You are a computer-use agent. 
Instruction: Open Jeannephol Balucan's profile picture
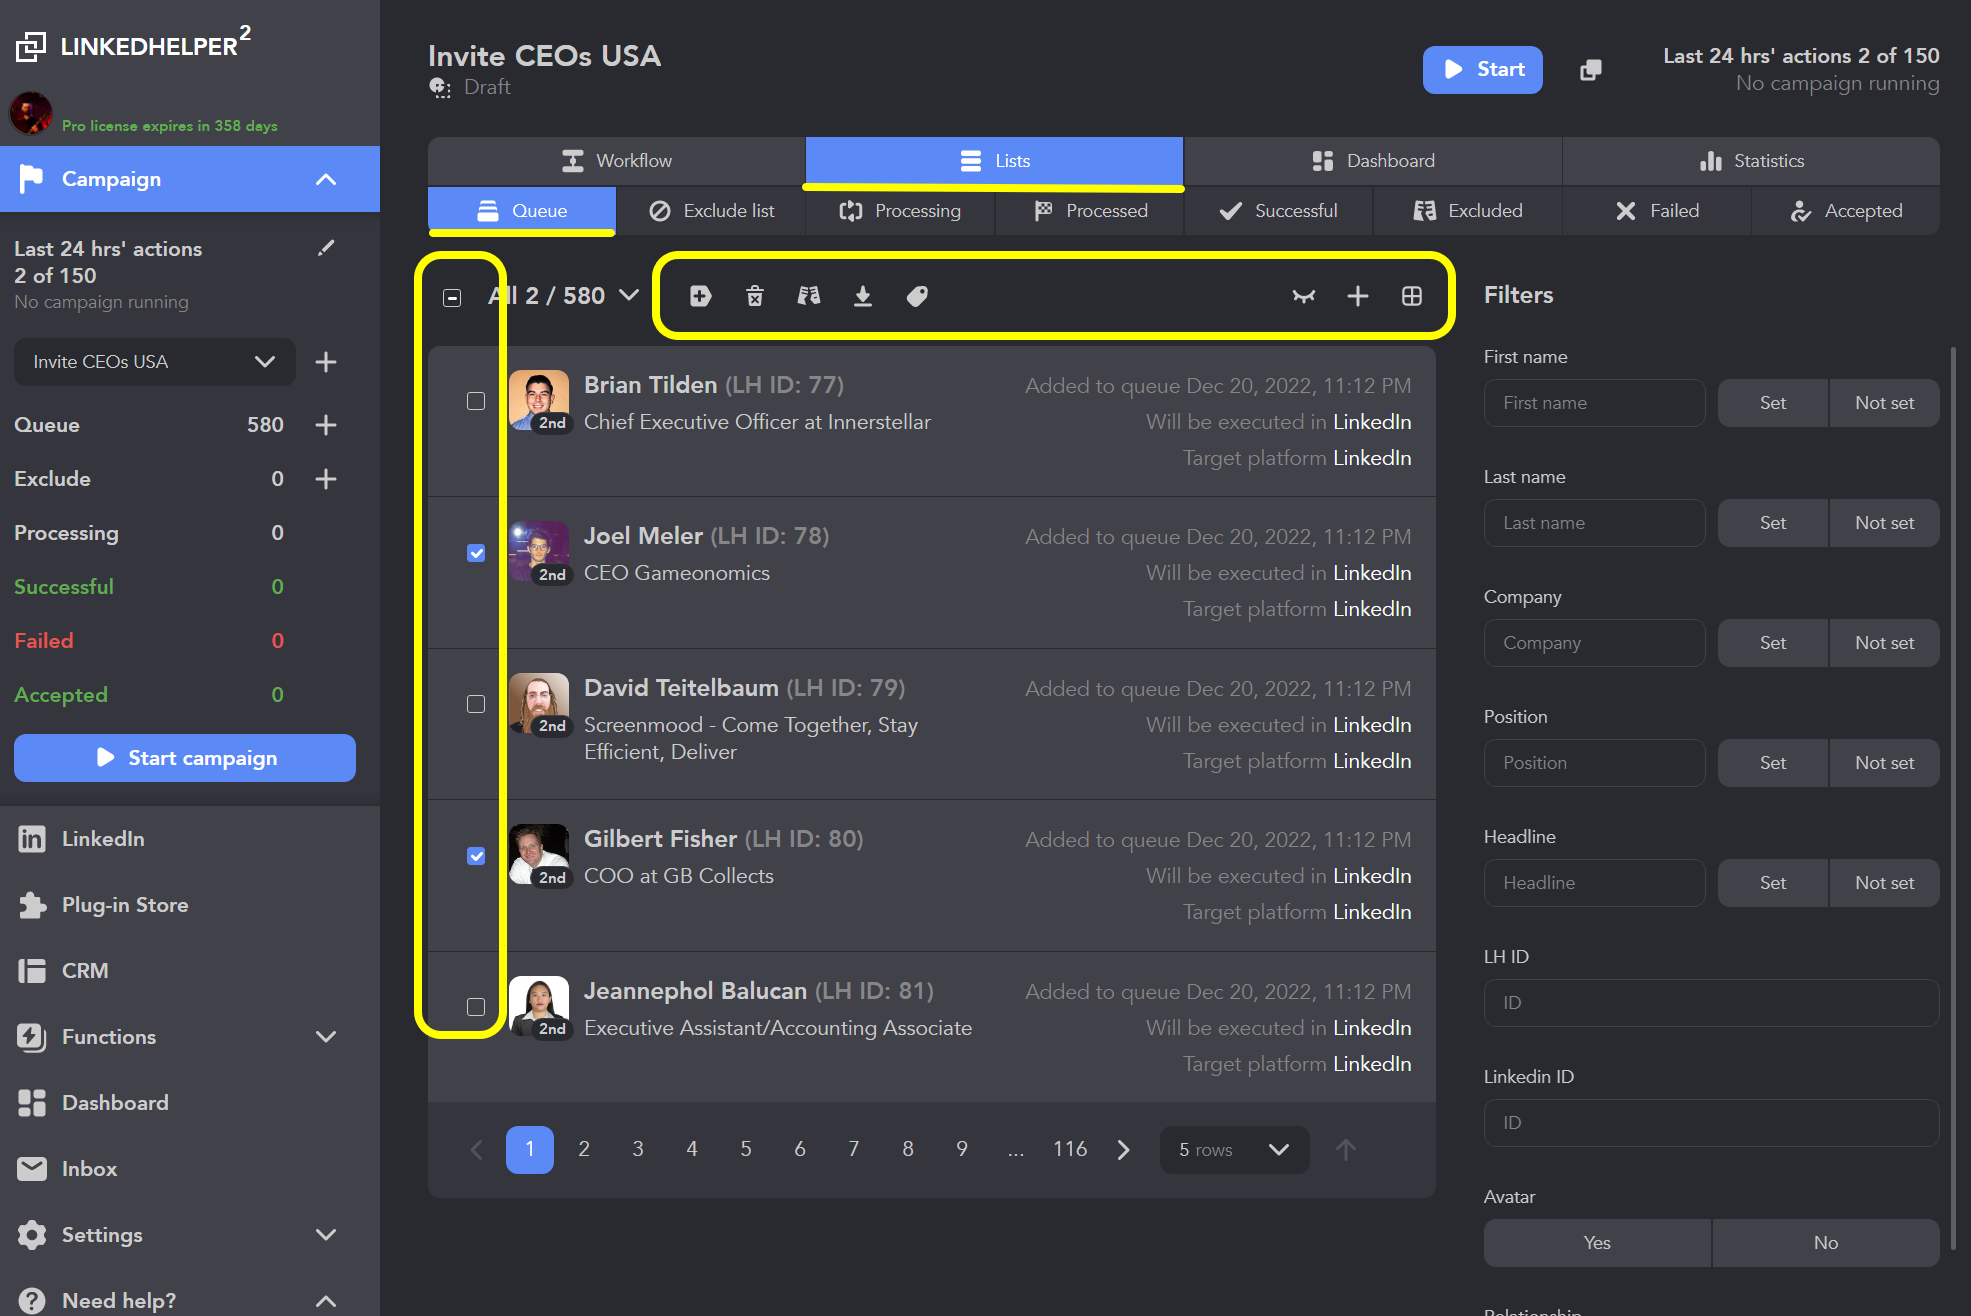coord(539,1006)
